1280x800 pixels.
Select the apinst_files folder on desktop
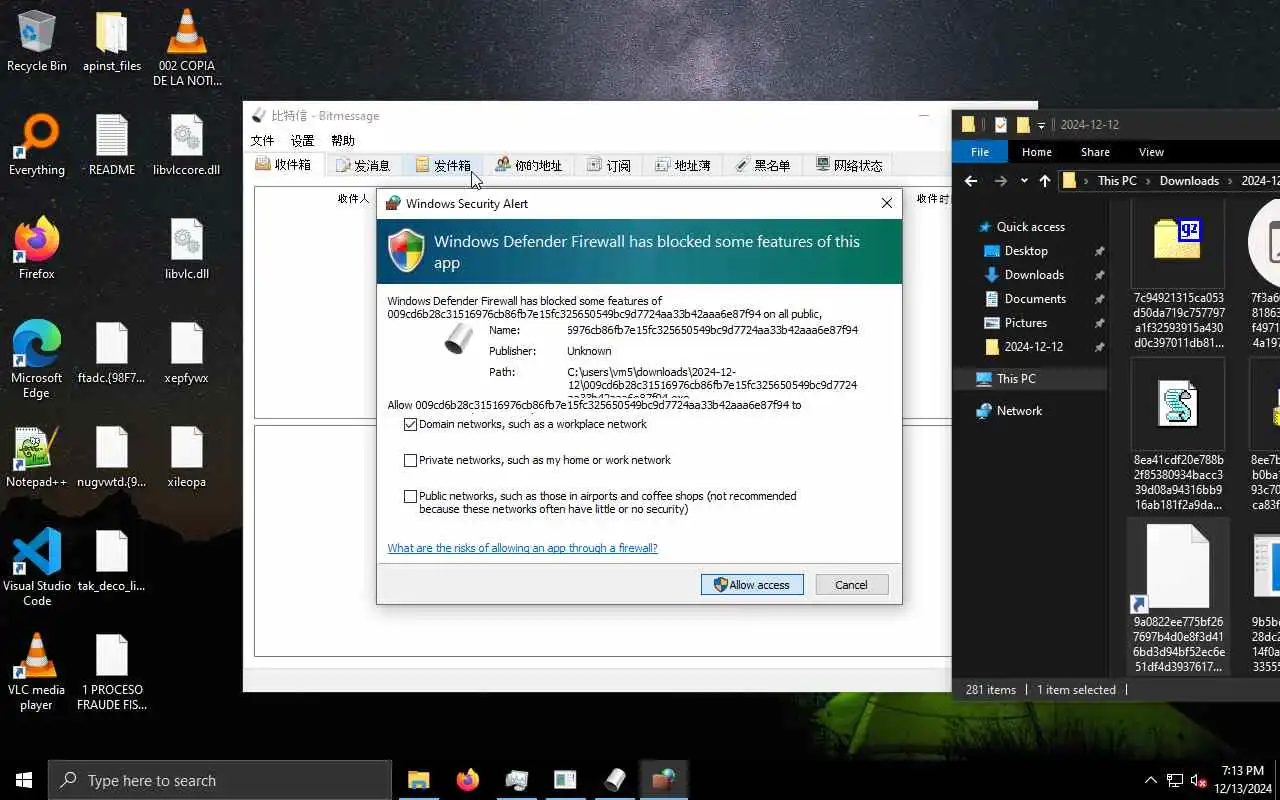tap(112, 42)
